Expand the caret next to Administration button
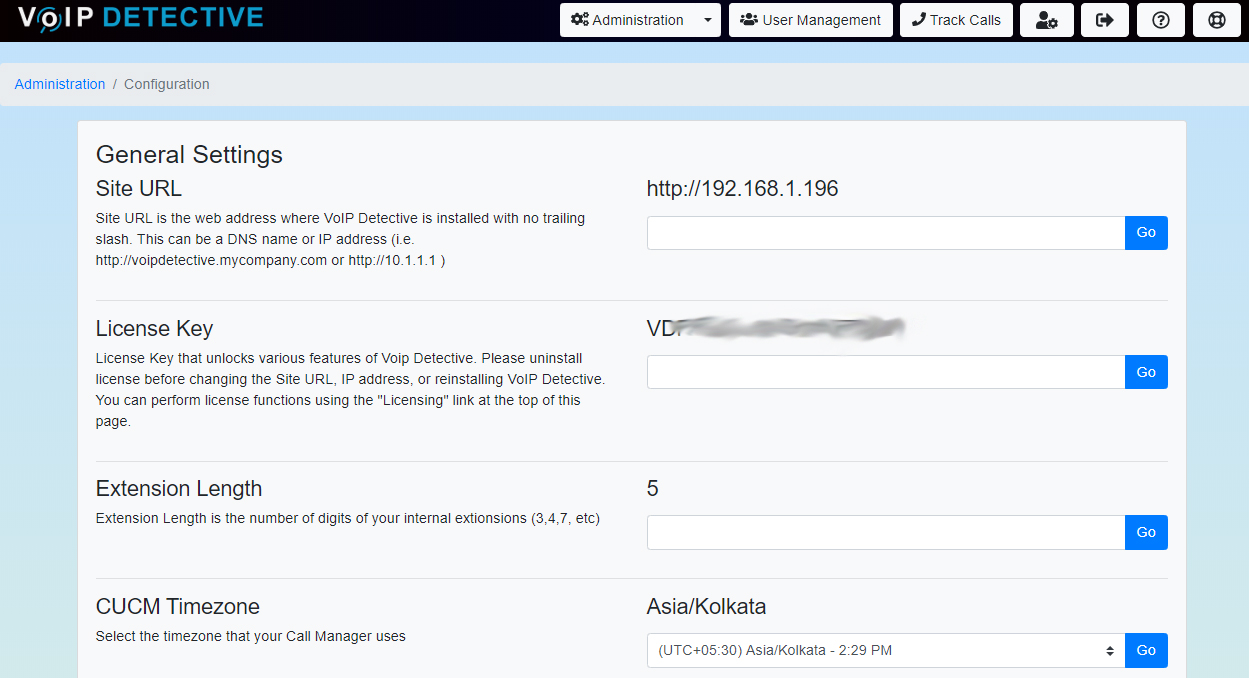 (708, 20)
